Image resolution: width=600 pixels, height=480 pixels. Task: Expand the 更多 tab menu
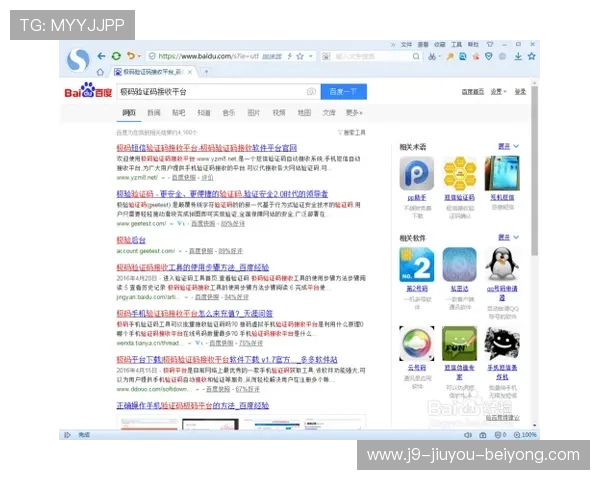click(354, 113)
